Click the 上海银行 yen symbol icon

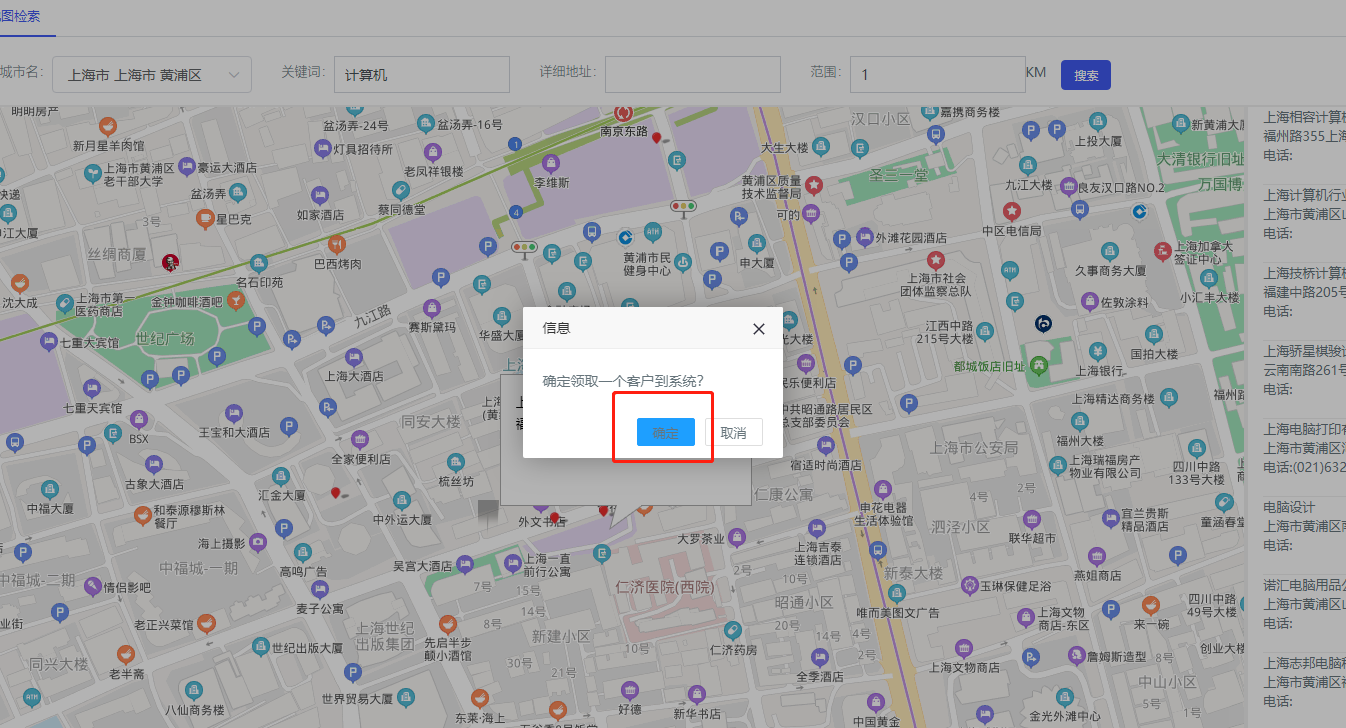pyautogui.click(x=1099, y=351)
